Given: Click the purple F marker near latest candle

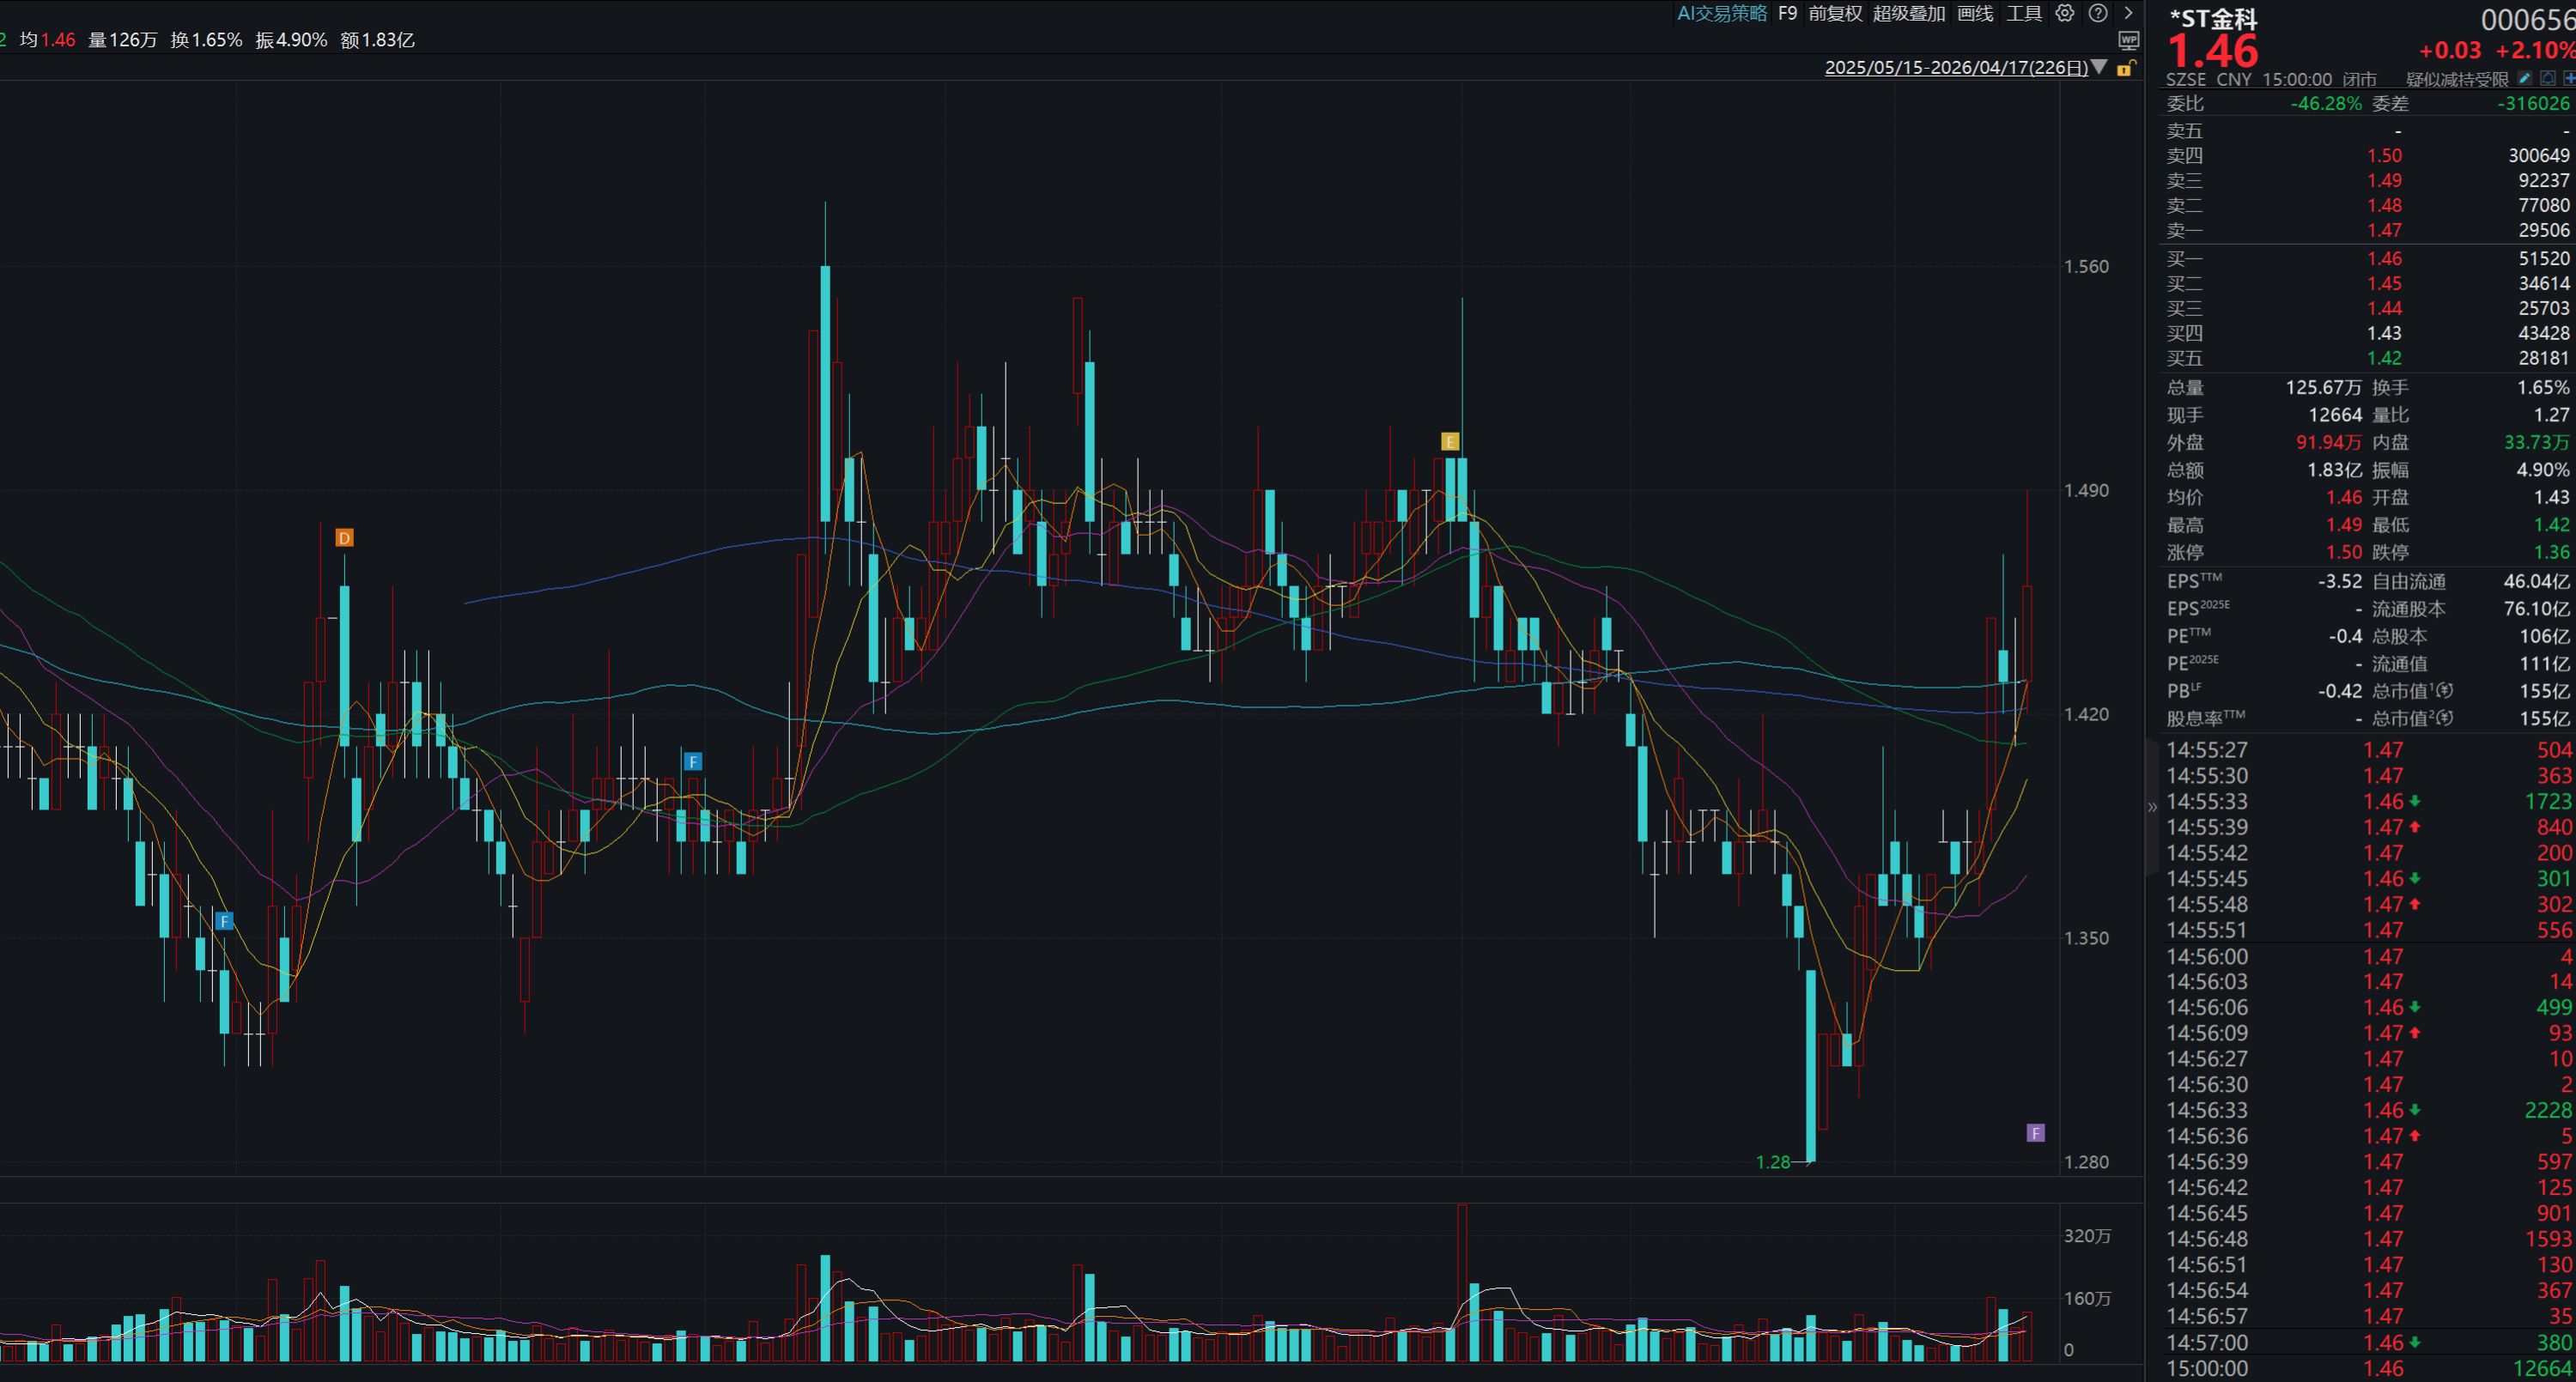Looking at the screenshot, I should (2035, 1133).
